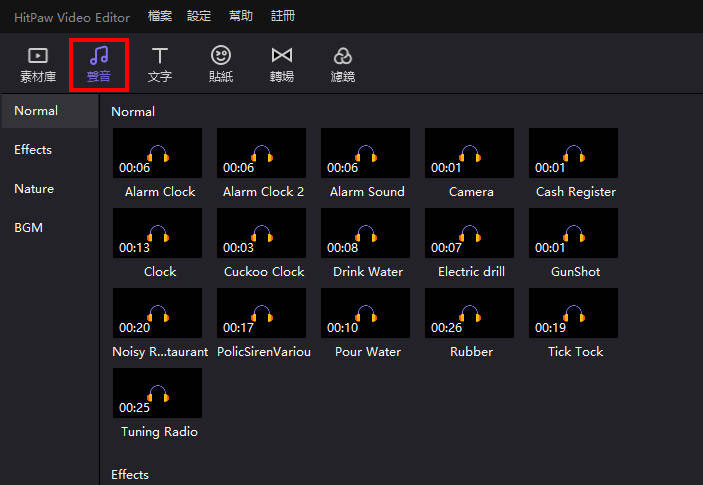
Task: Select the Tuning Radio sound thumbnail
Action: [157, 393]
